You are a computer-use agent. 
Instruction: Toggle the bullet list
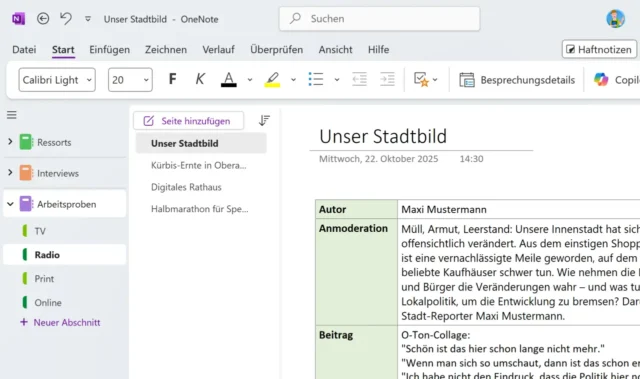[316, 79]
